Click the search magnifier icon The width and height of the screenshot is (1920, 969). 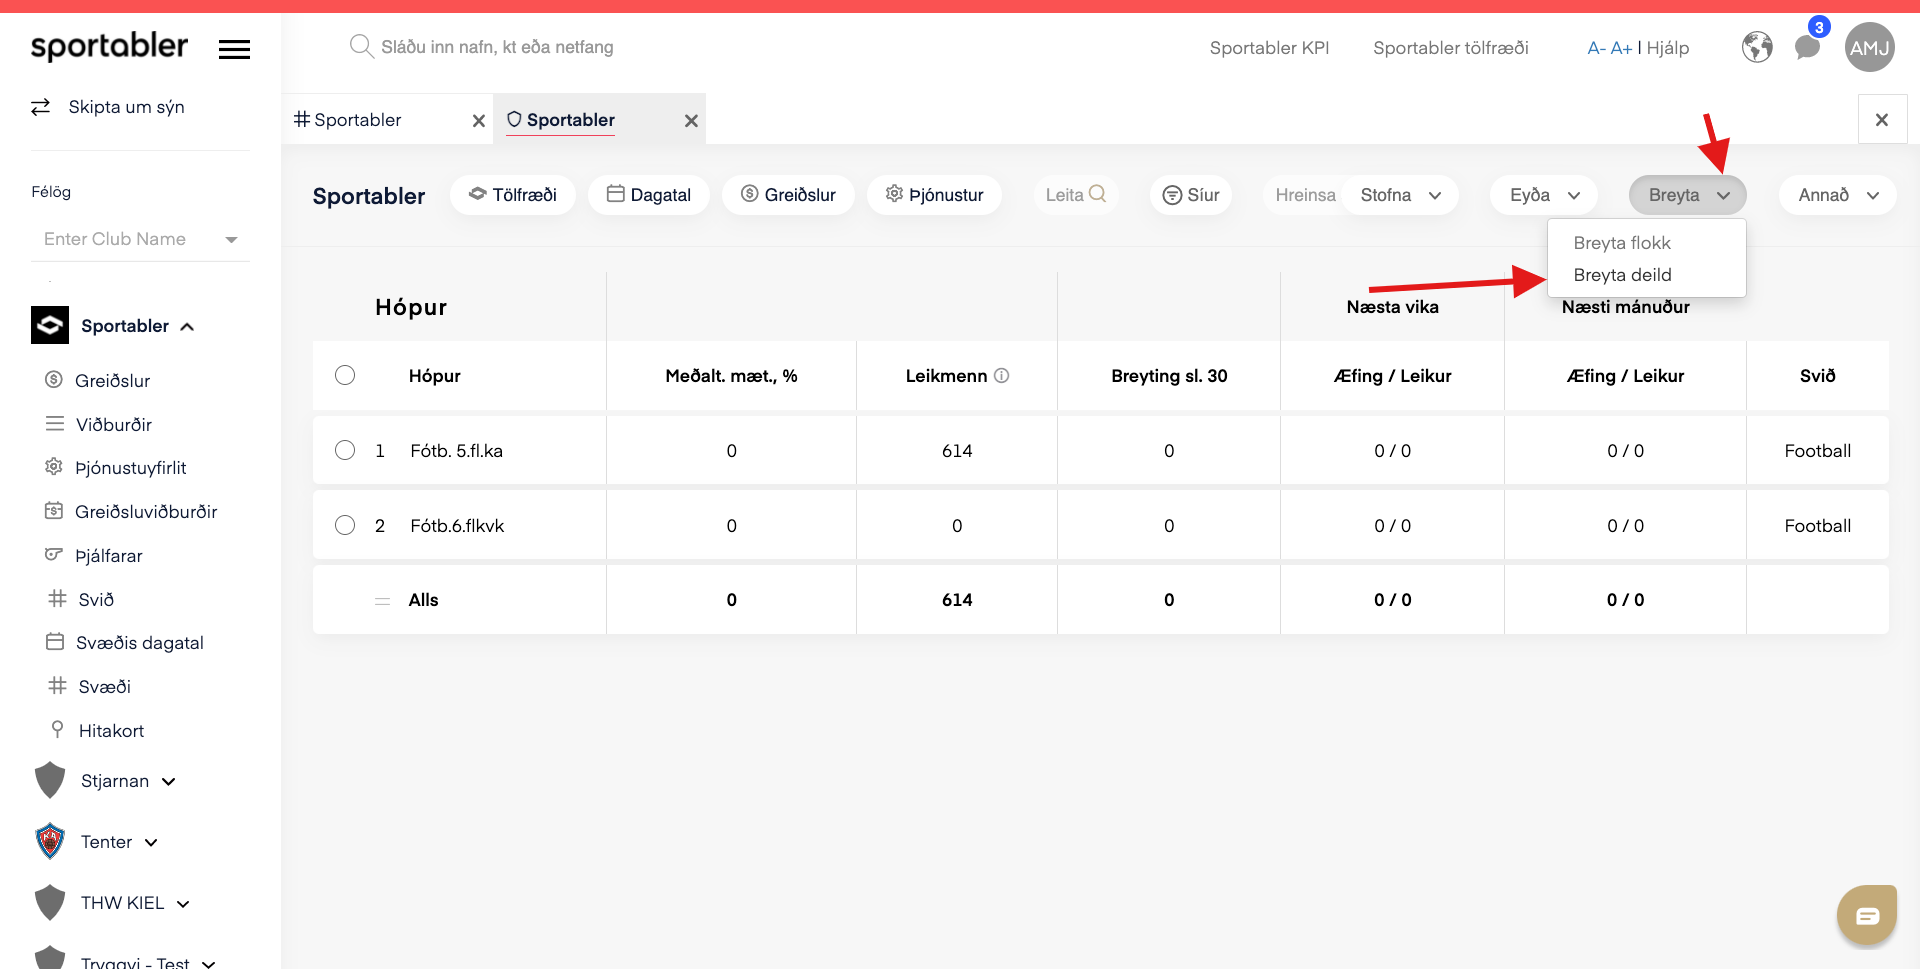[x=361, y=46]
